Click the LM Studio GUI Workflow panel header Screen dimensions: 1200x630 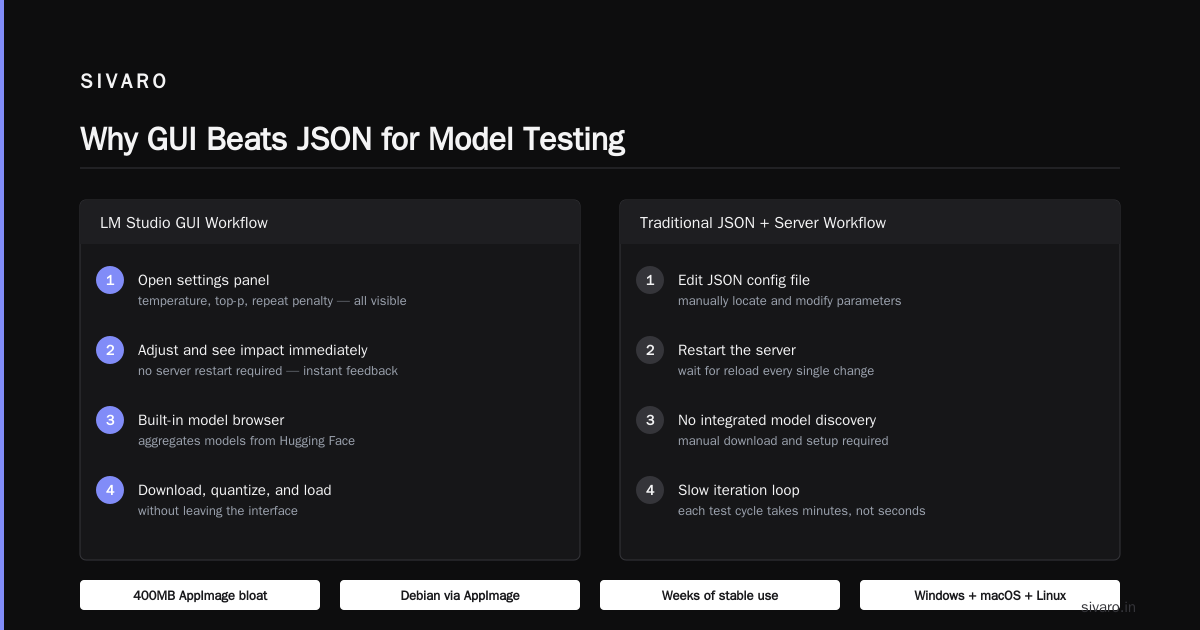(x=330, y=222)
